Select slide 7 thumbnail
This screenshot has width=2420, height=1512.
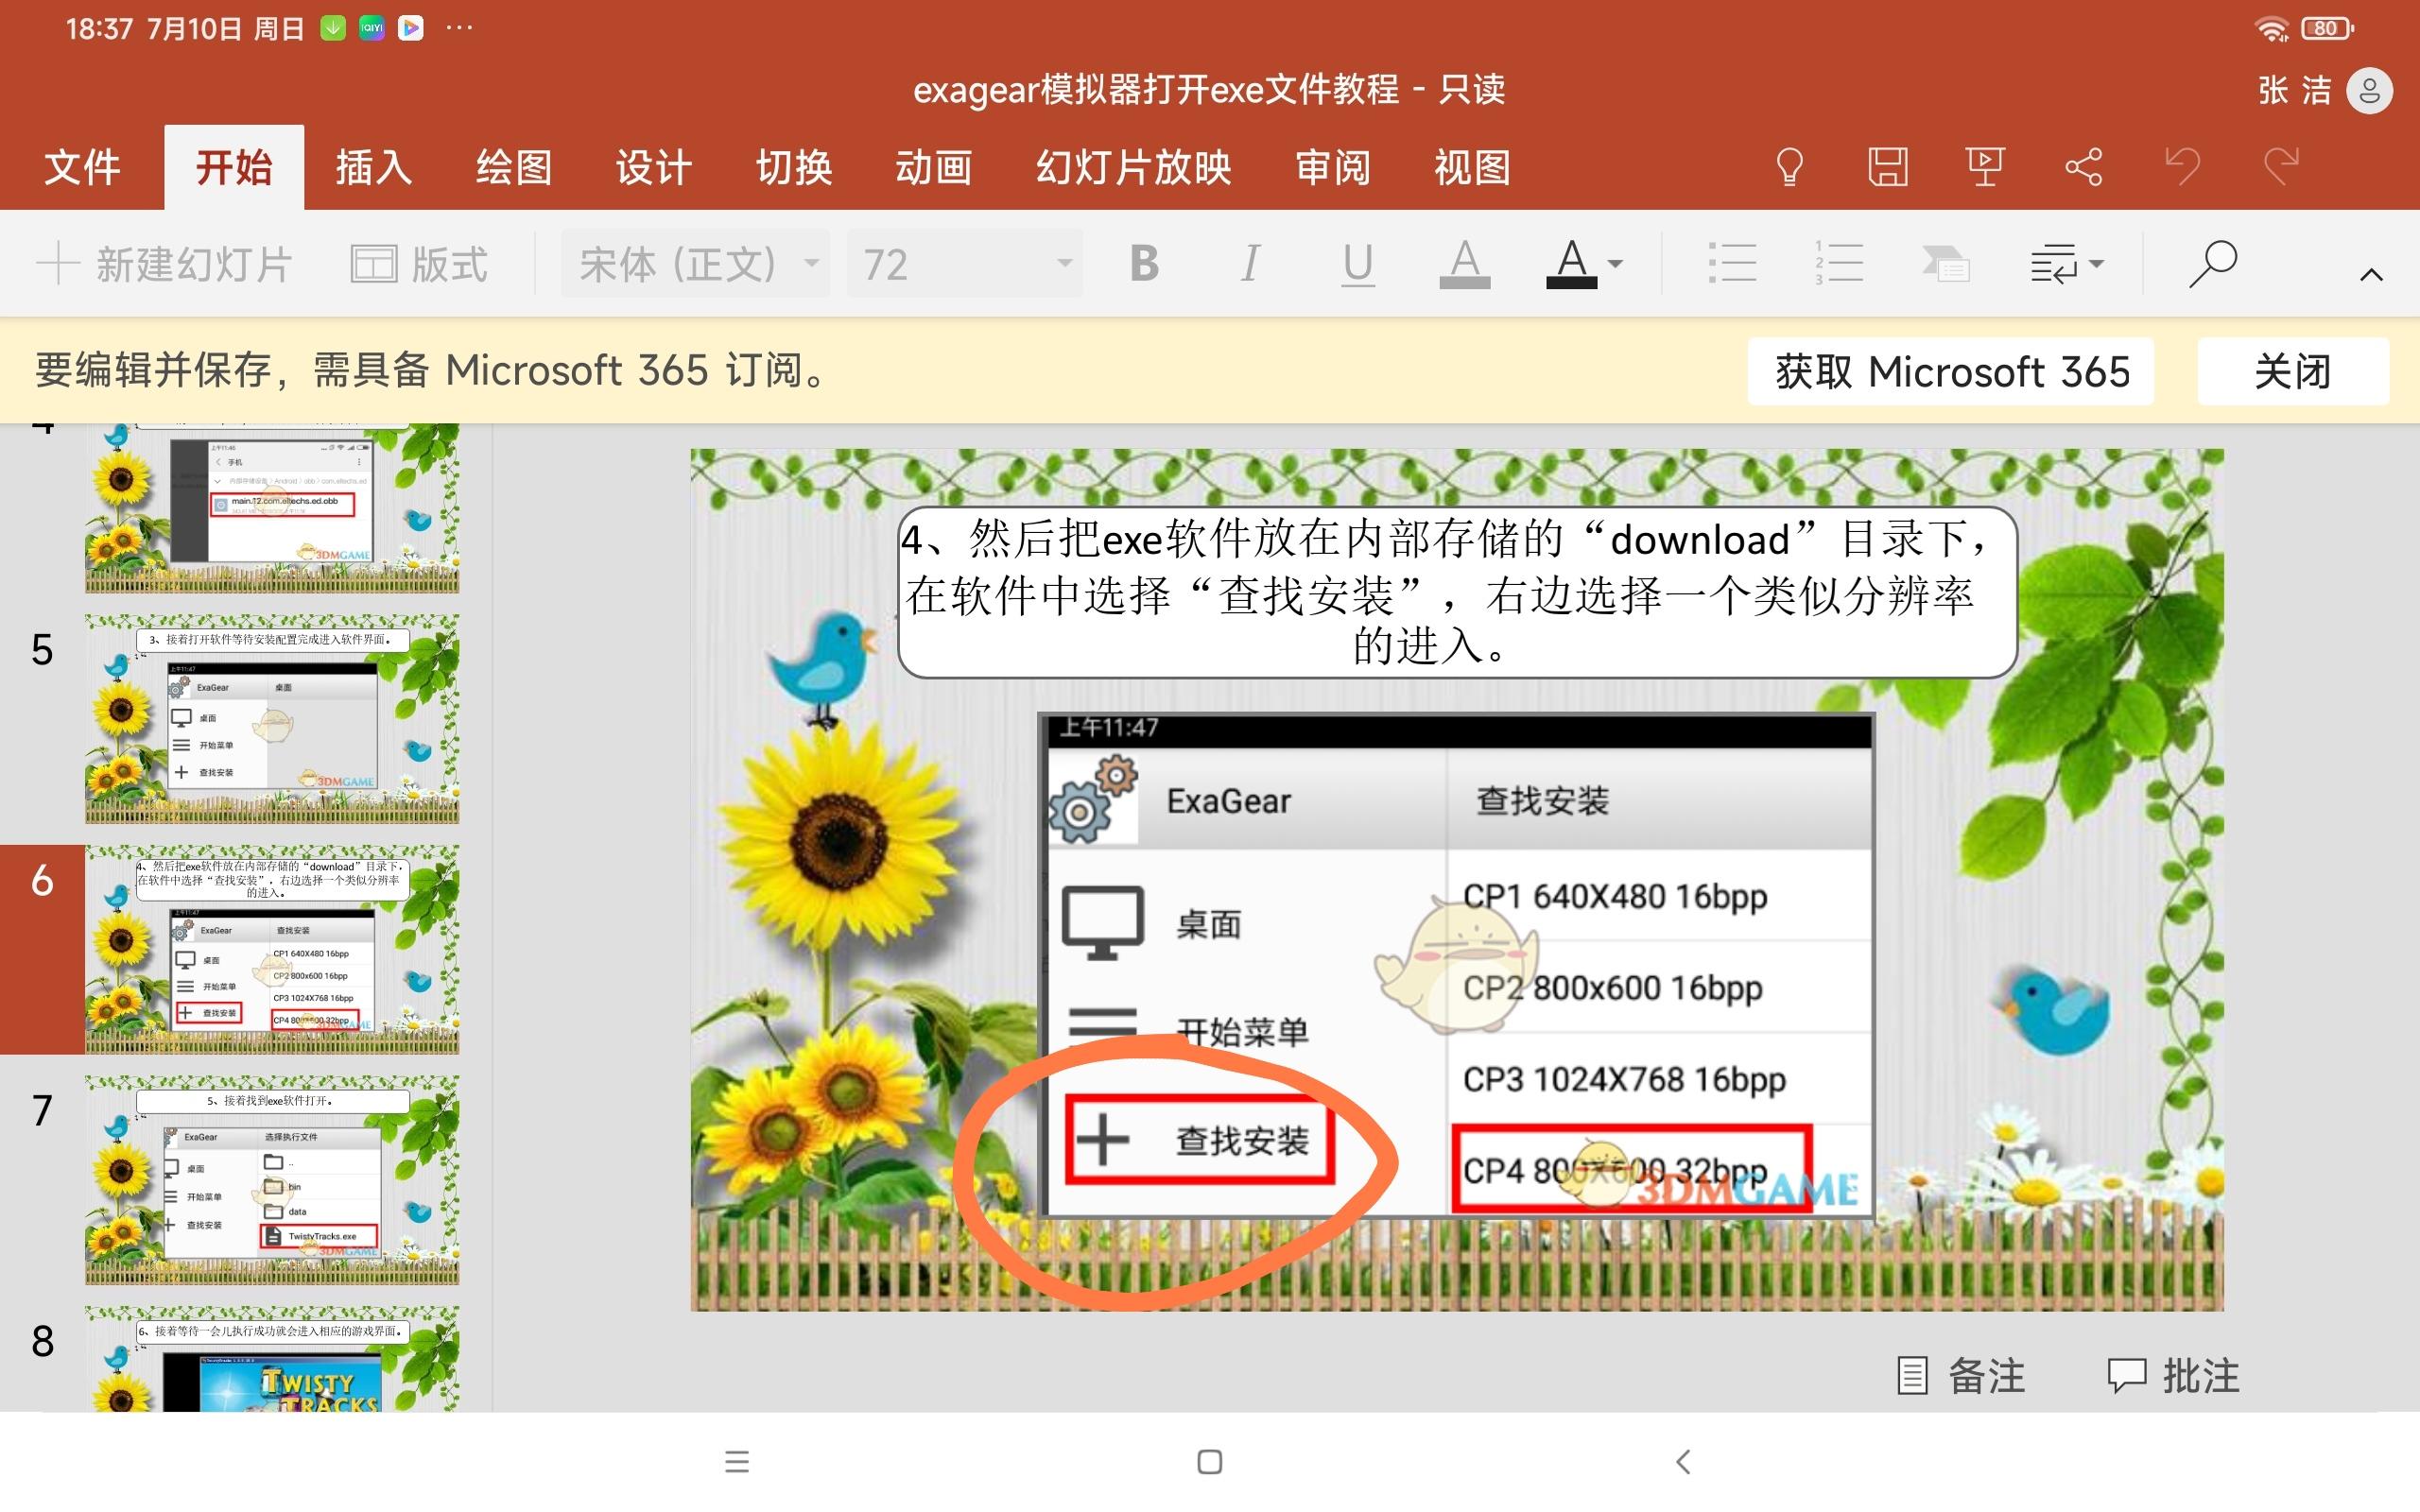272,1180
